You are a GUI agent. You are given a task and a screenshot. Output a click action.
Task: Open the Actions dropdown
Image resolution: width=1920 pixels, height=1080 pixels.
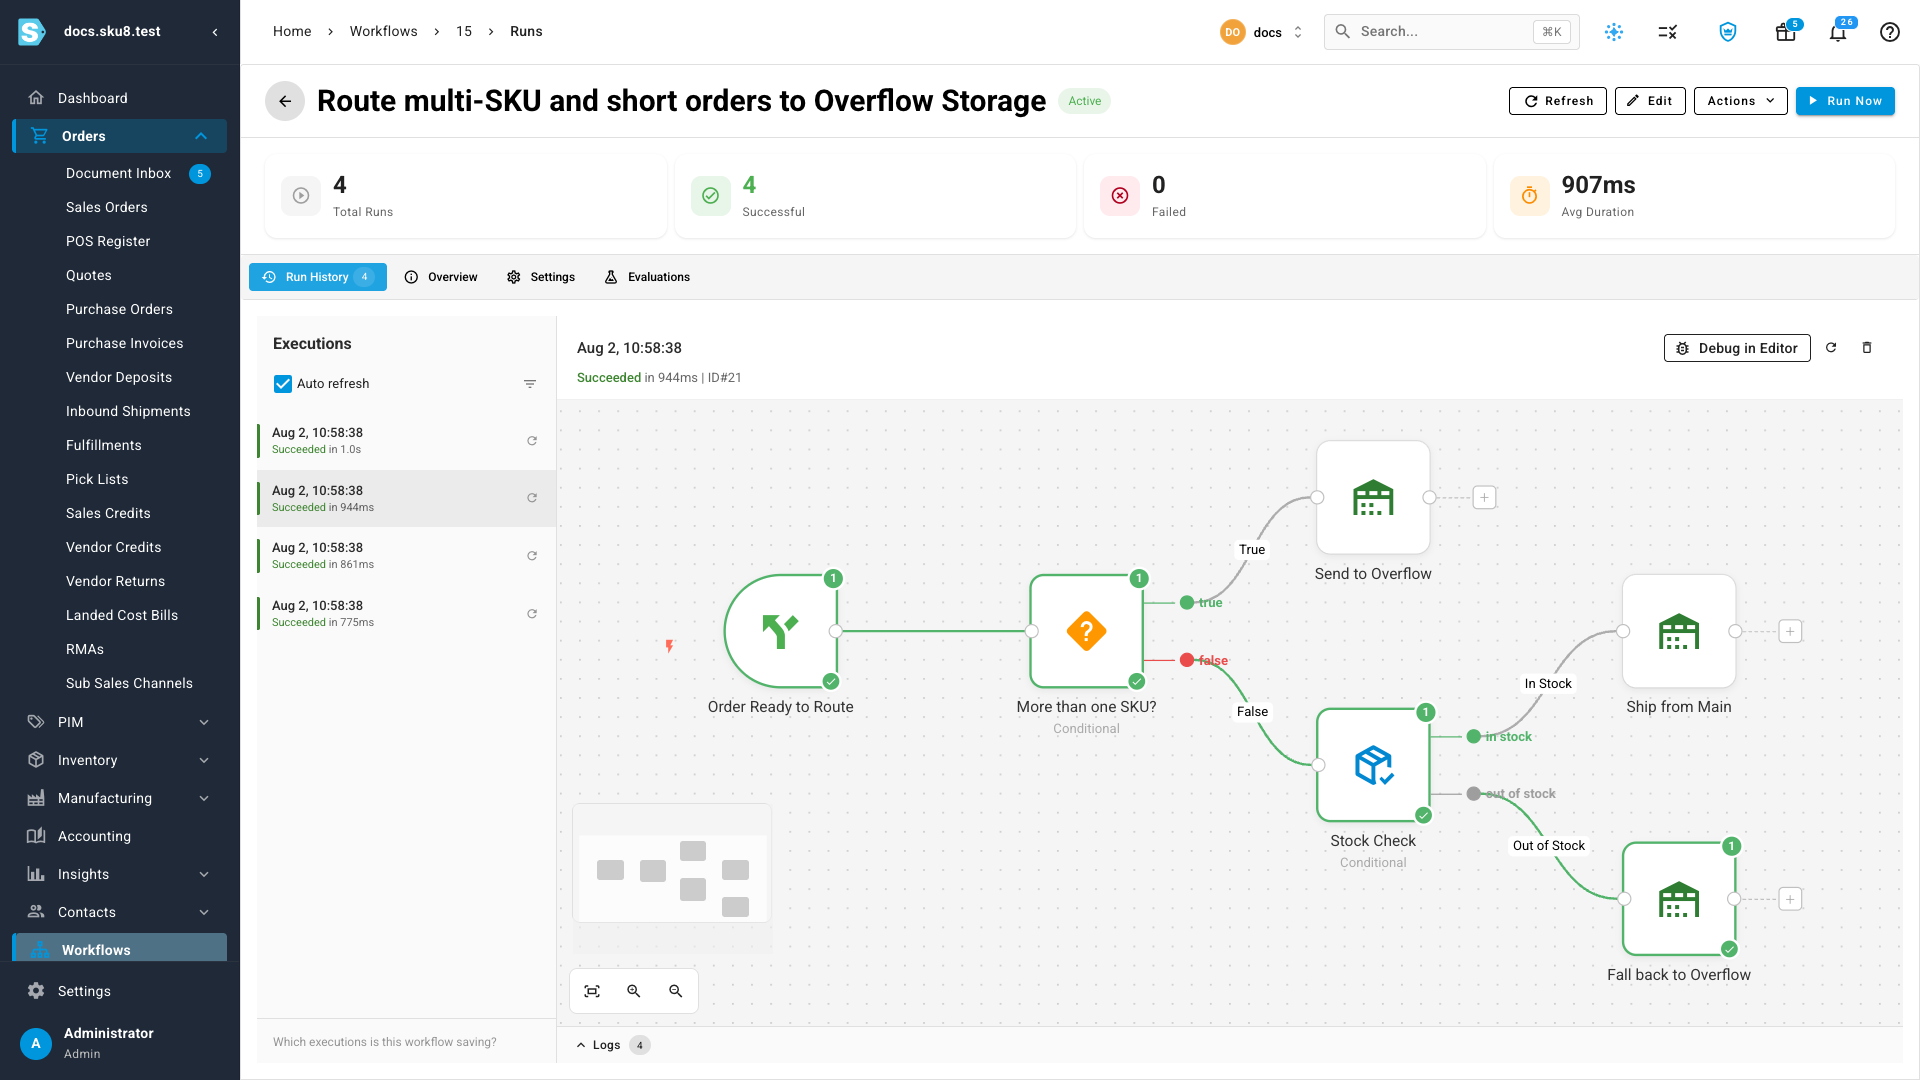pyautogui.click(x=1740, y=101)
